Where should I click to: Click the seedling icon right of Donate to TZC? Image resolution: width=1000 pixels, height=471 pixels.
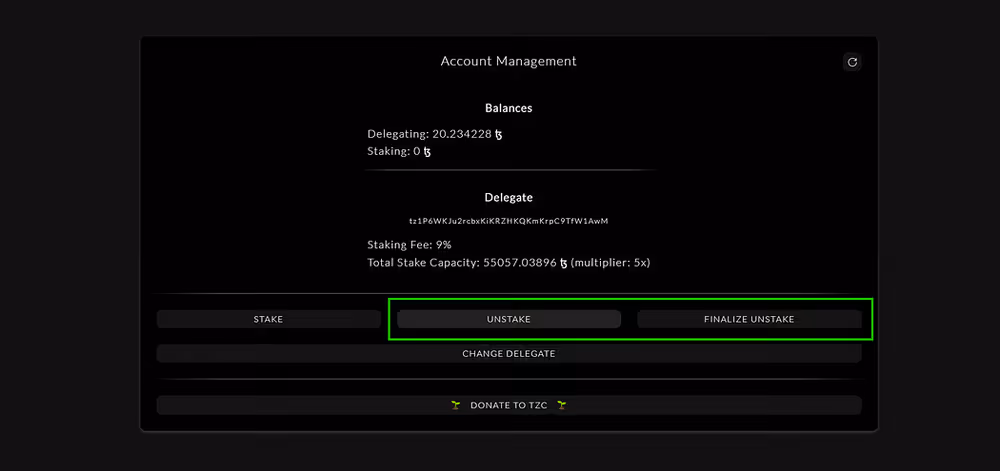tap(562, 405)
